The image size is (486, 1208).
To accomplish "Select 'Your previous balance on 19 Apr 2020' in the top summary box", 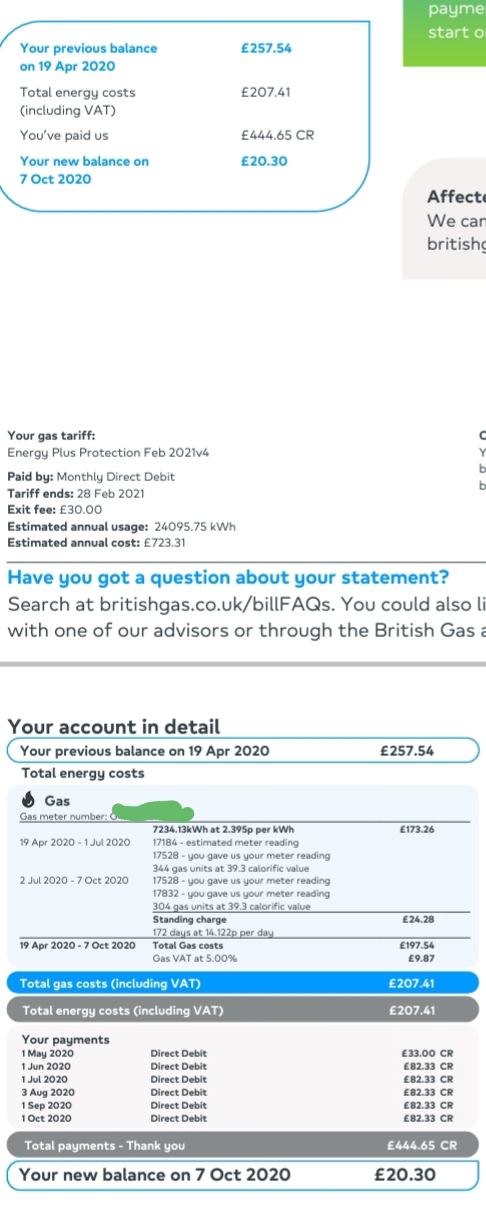I will [88, 57].
